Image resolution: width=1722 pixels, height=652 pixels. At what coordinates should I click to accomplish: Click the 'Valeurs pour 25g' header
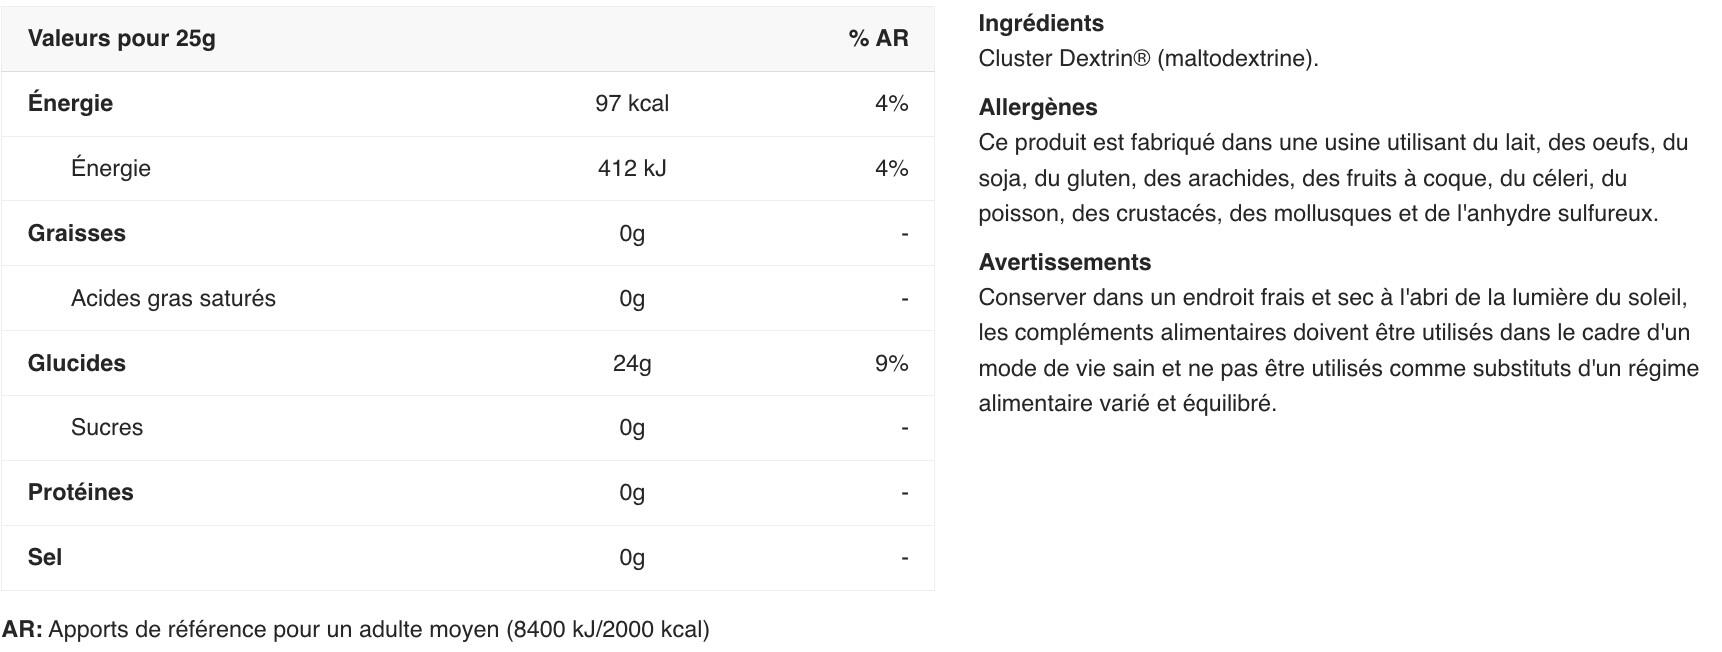point(121,39)
